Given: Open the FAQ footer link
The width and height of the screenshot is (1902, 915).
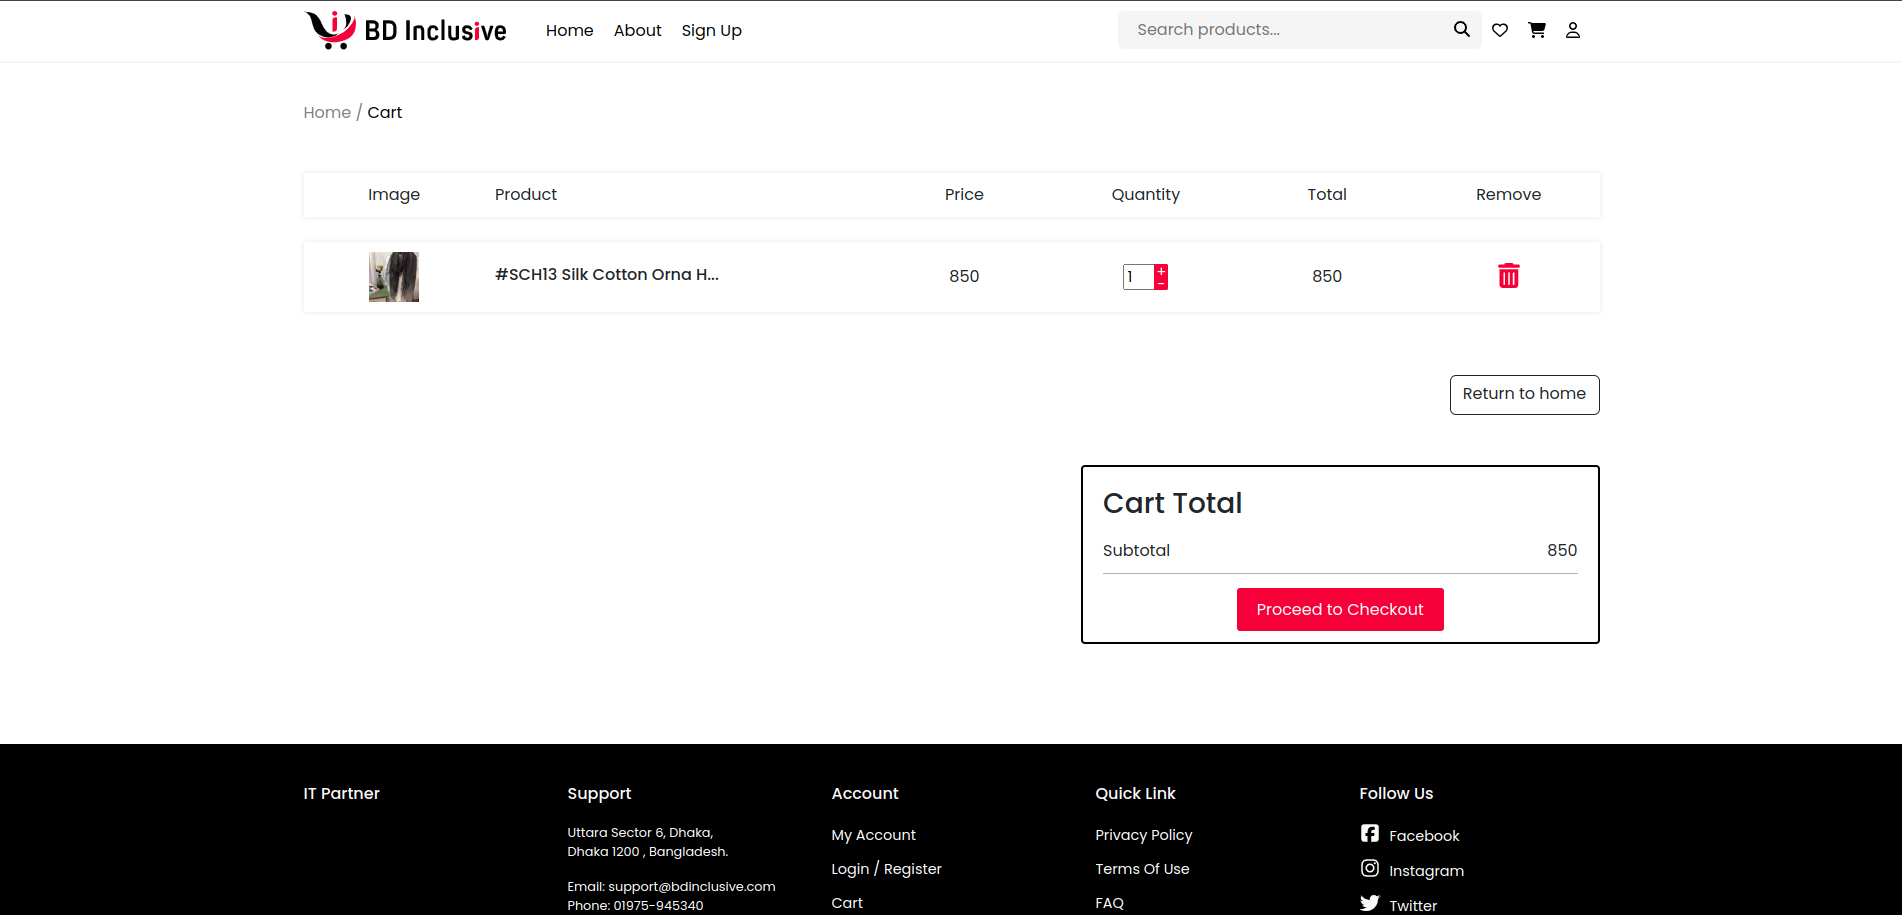Looking at the screenshot, I should point(1110,903).
